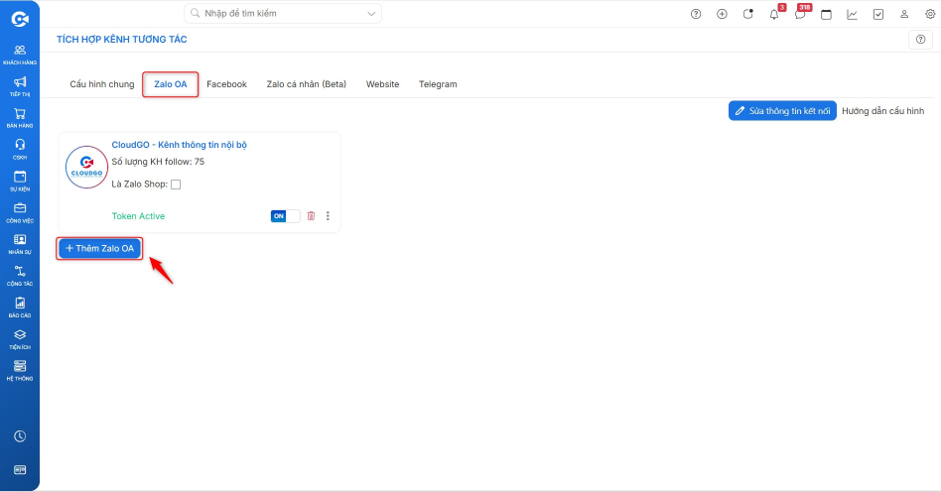Click the Sửa thông tin kết nối button
This screenshot has height=492, width=941.
(782, 111)
